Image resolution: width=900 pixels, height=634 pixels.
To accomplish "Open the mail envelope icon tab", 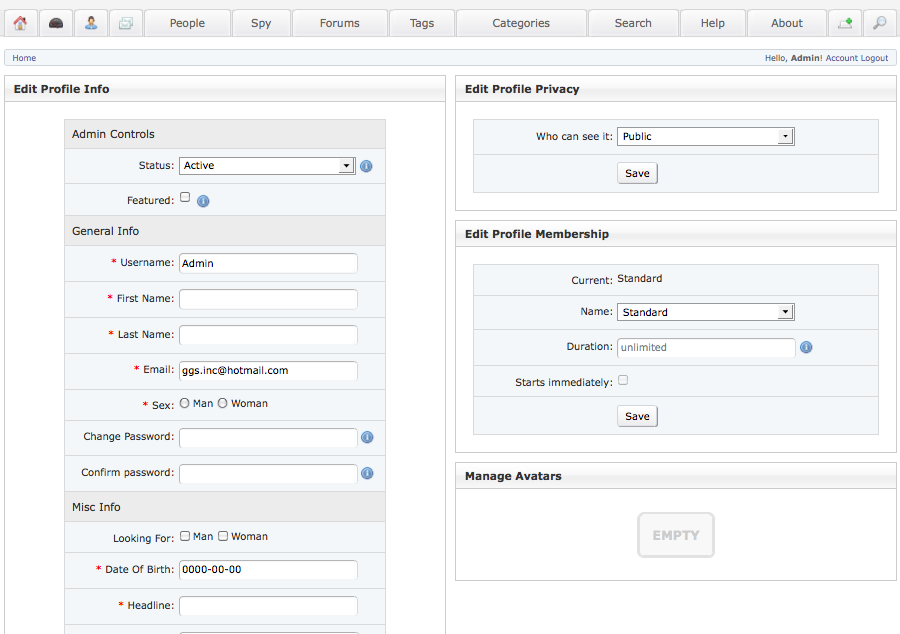I will point(126,23).
